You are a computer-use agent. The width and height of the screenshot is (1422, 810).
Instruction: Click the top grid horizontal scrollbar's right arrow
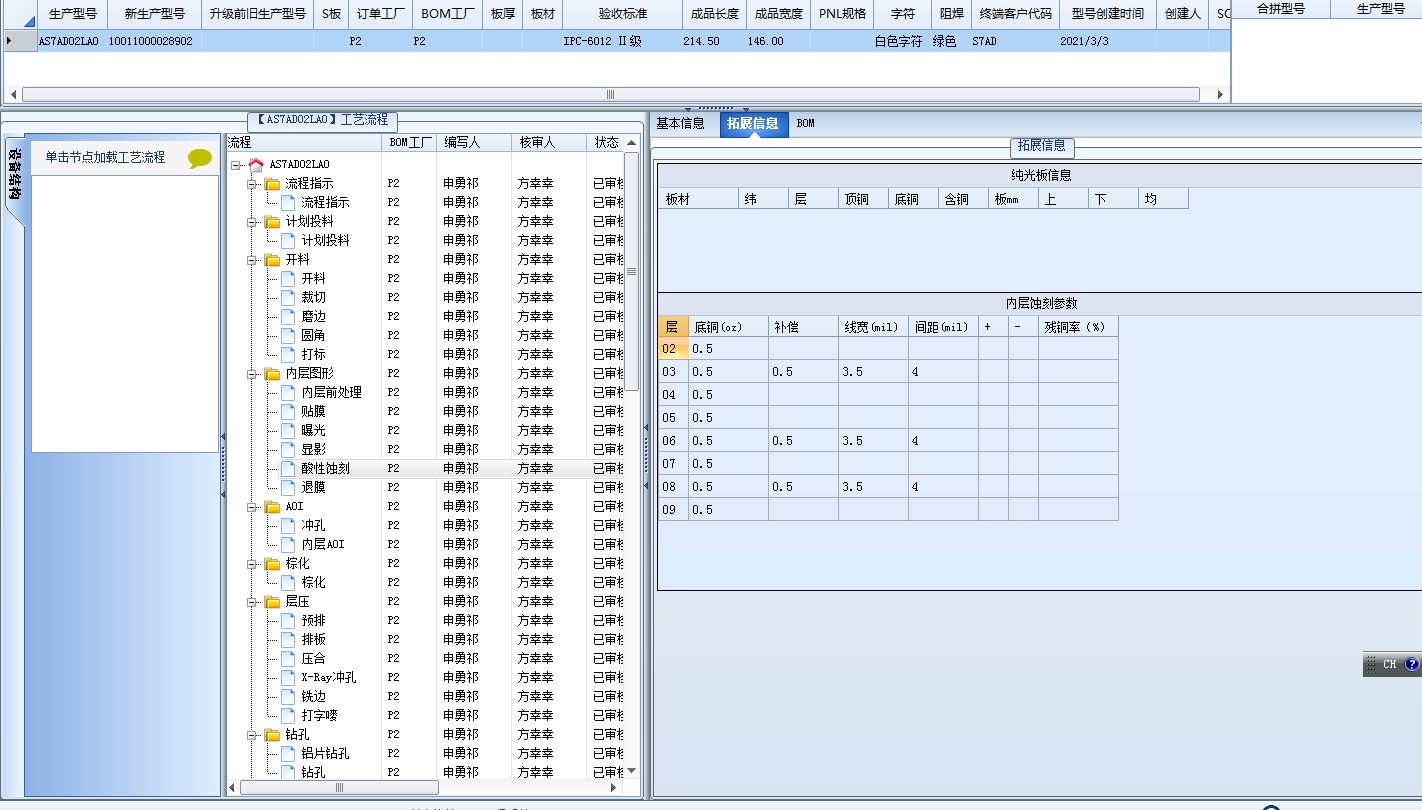coord(1219,95)
